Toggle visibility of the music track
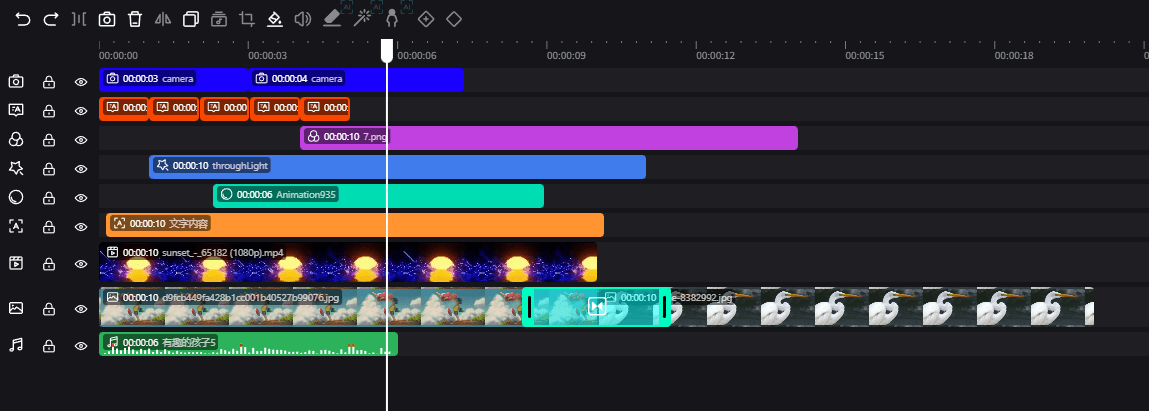Viewport: 1149px width, 411px height. click(x=81, y=346)
